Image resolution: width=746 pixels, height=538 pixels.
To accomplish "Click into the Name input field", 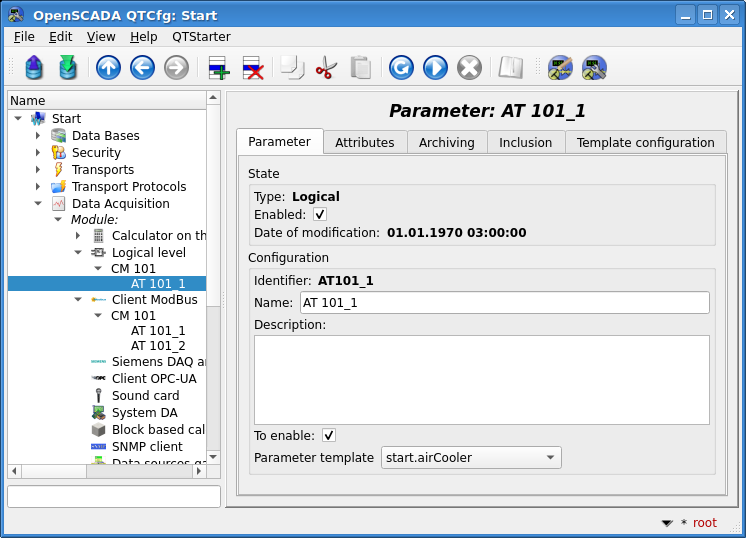I will tap(504, 303).
